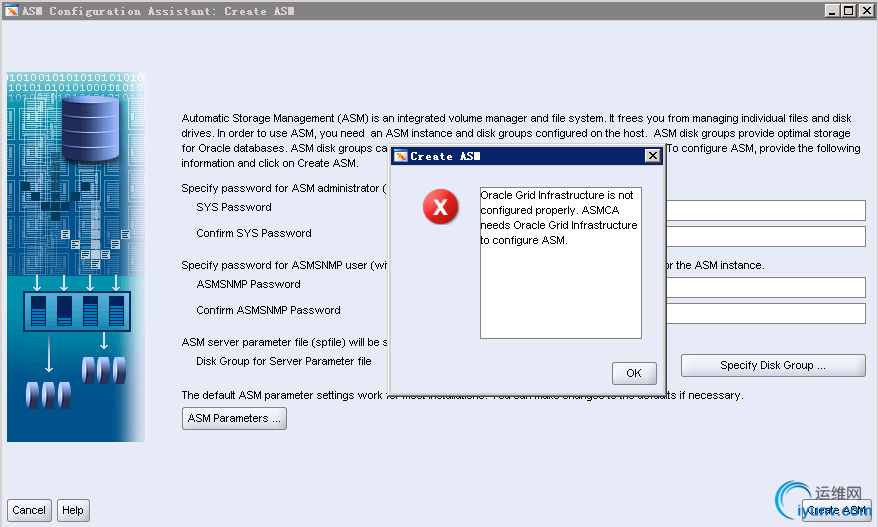The image size is (878, 527).
Task: Close the Create ASM error dialog
Action: pyautogui.click(x=652, y=156)
